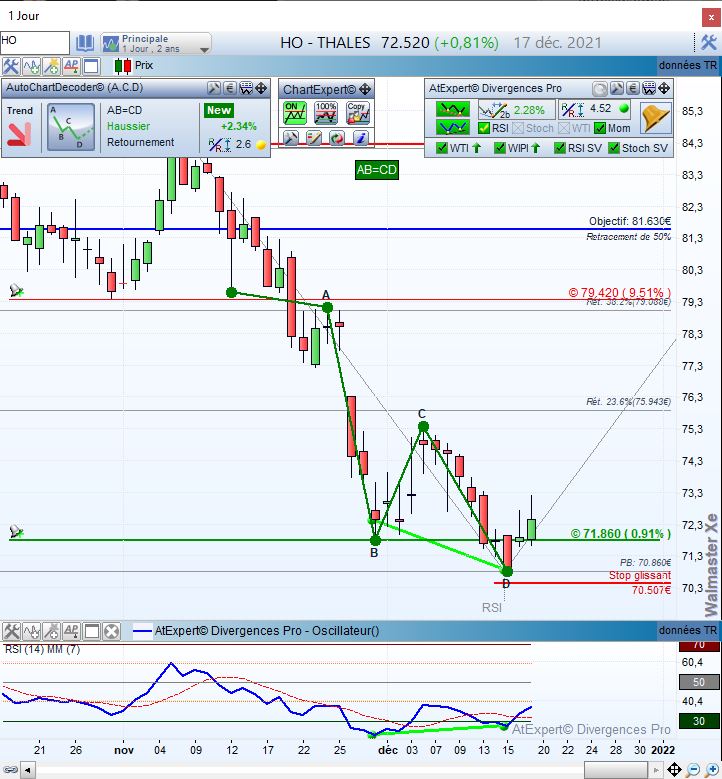
Task: Open the book list icon beside the ticker field
Action: 85,43
